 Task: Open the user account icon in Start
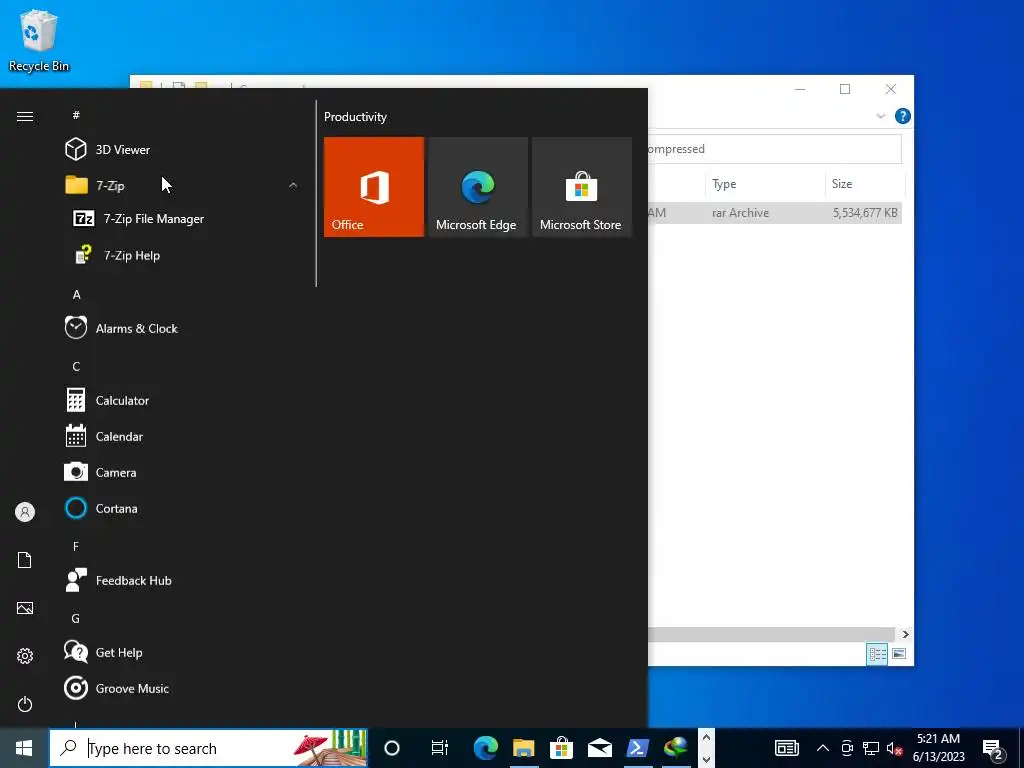pyautogui.click(x=25, y=512)
